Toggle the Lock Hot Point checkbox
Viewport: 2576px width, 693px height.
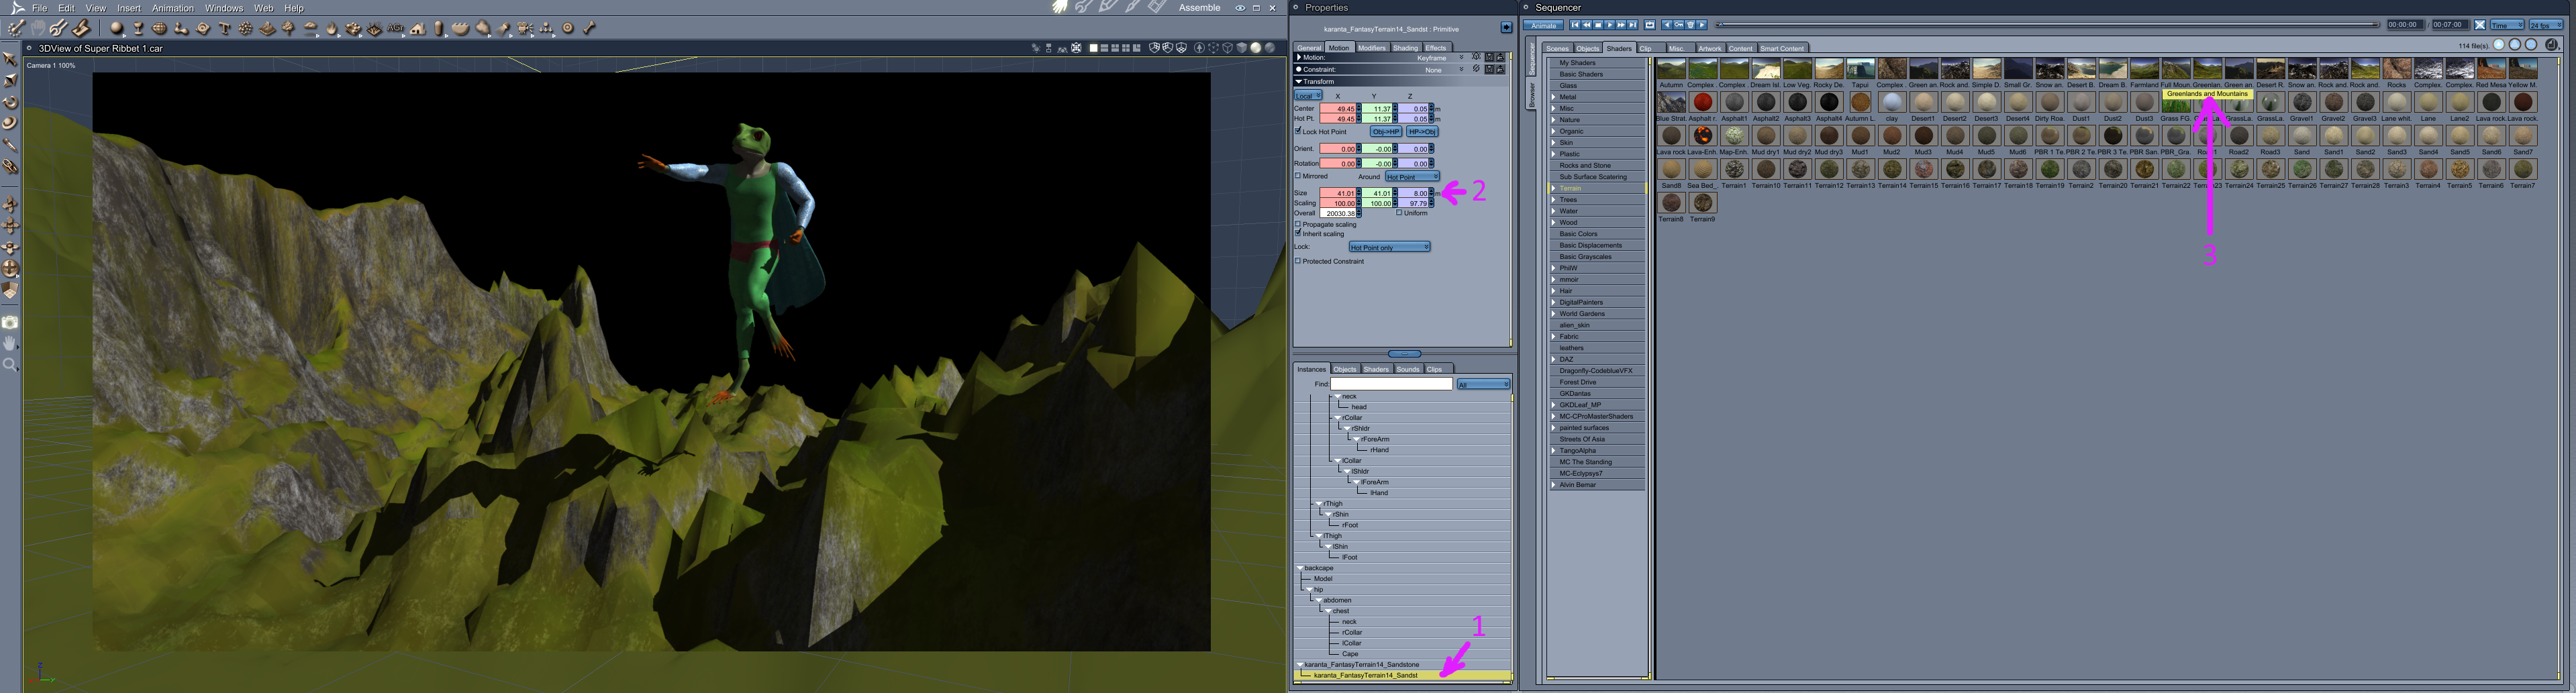point(1298,131)
